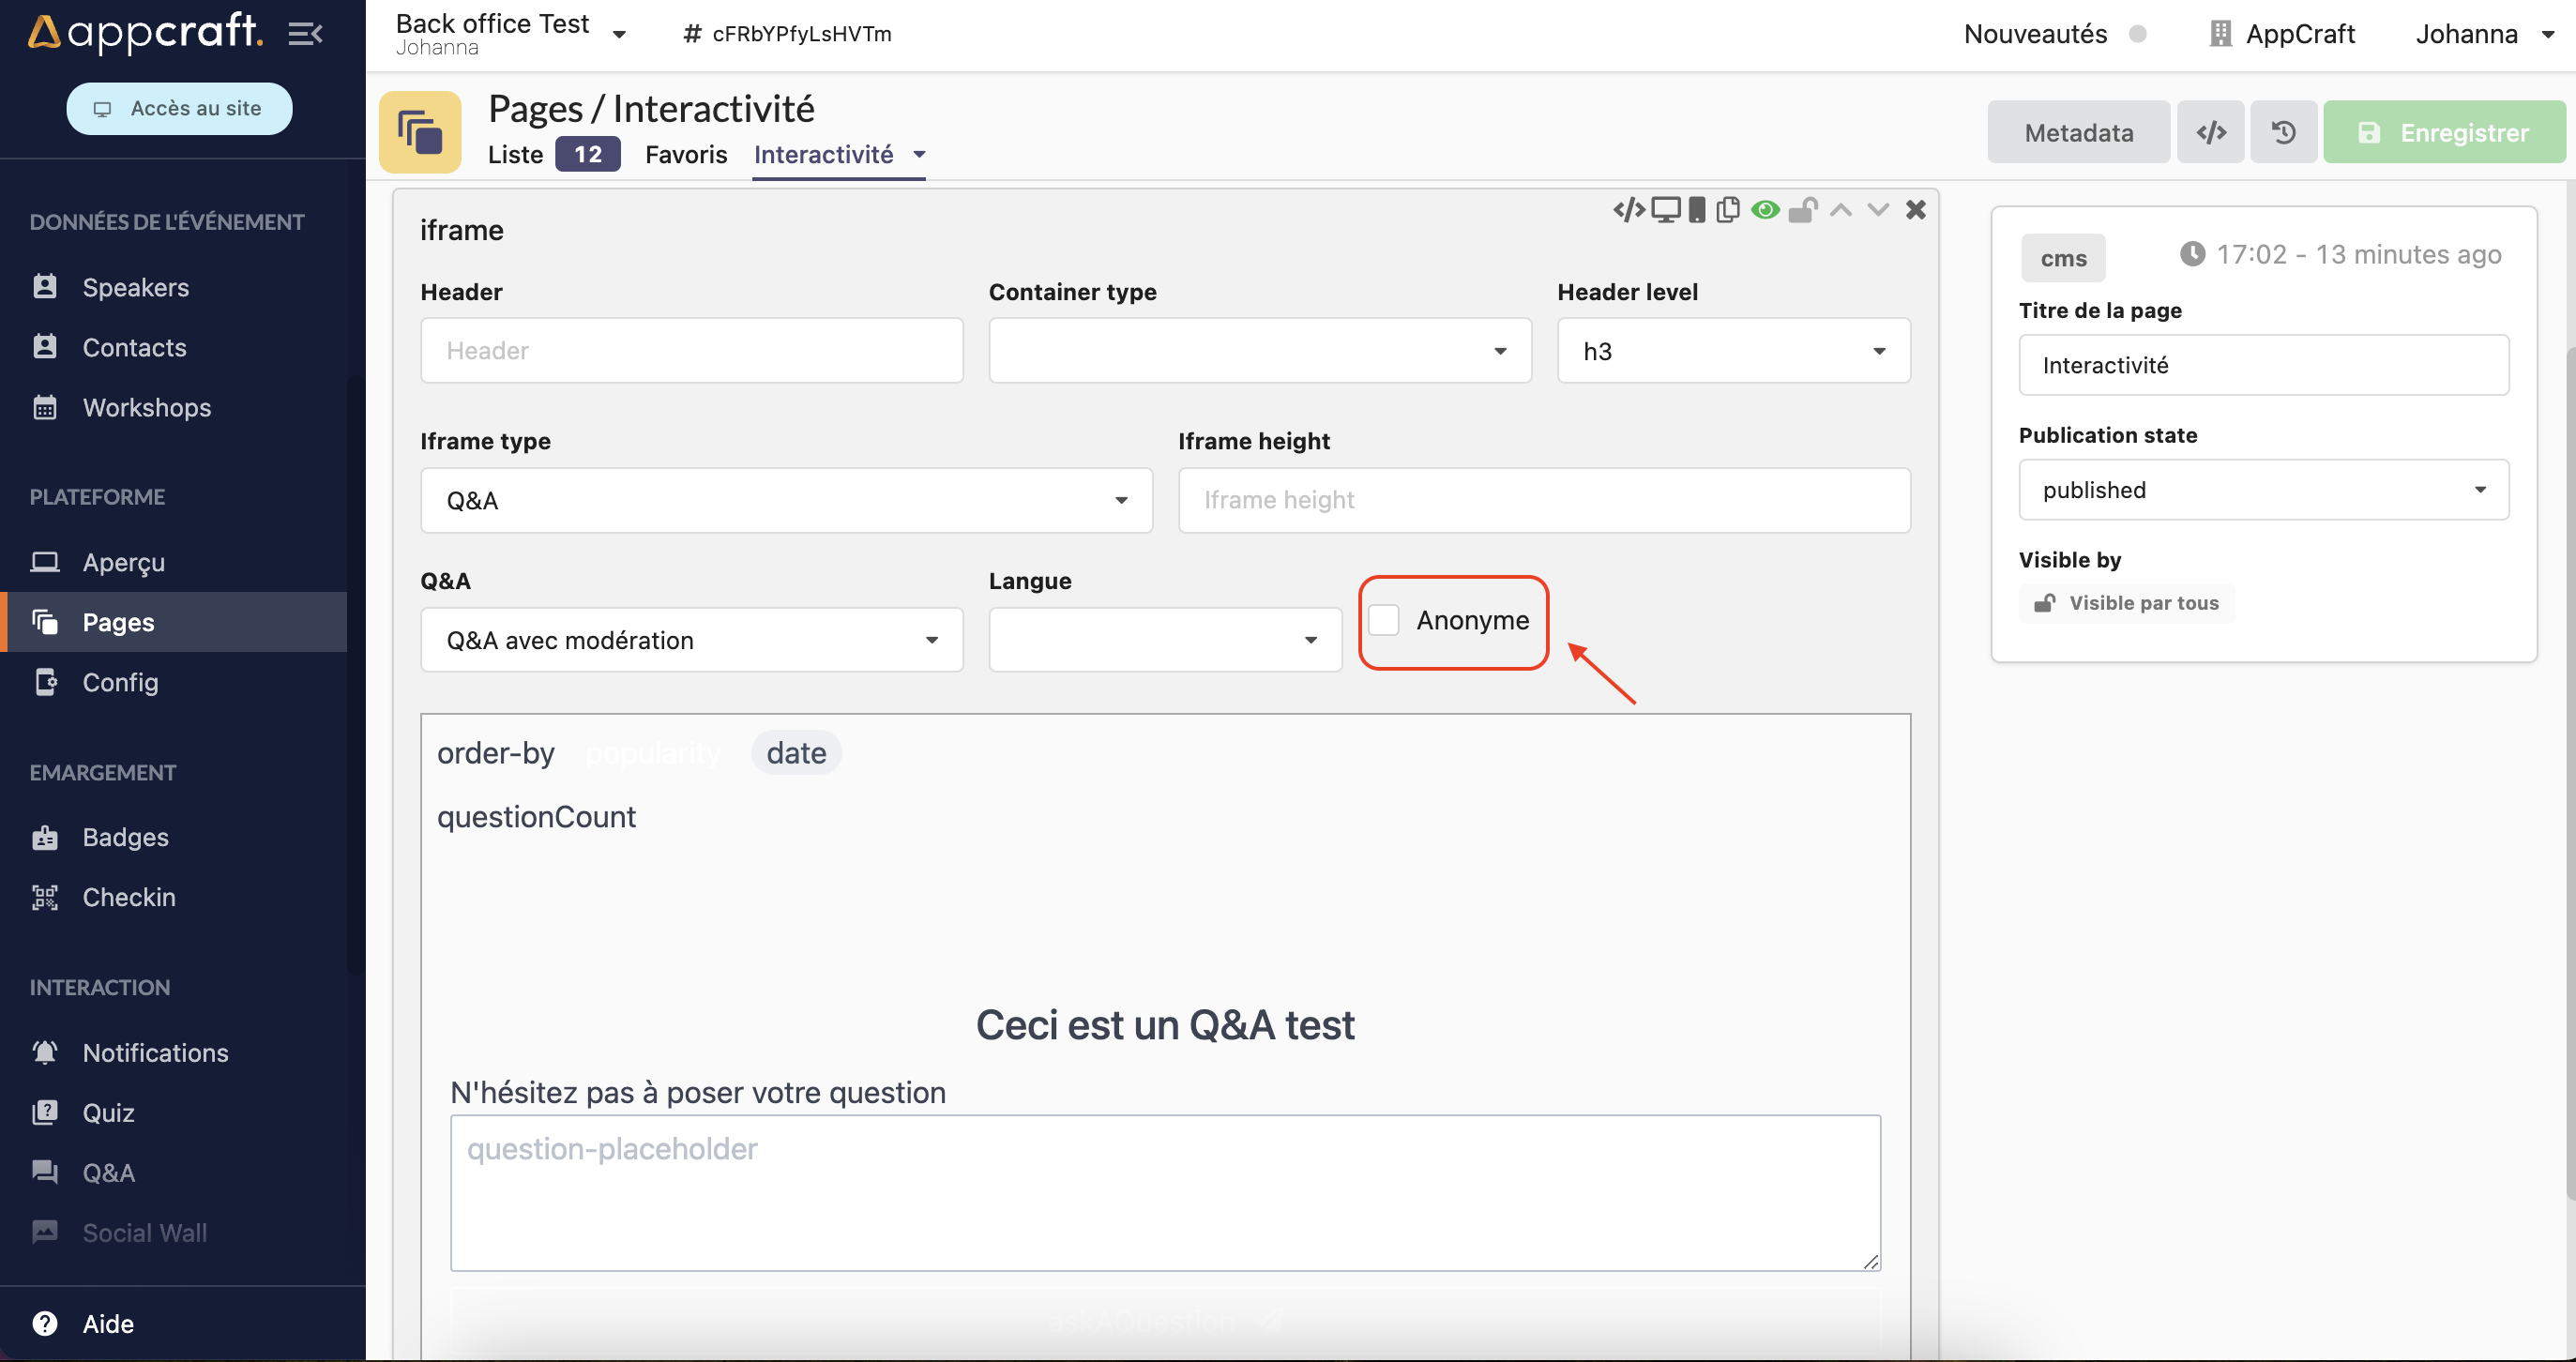Expand the Publication state dropdown
This screenshot has width=2576, height=1362.
pos(2263,490)
